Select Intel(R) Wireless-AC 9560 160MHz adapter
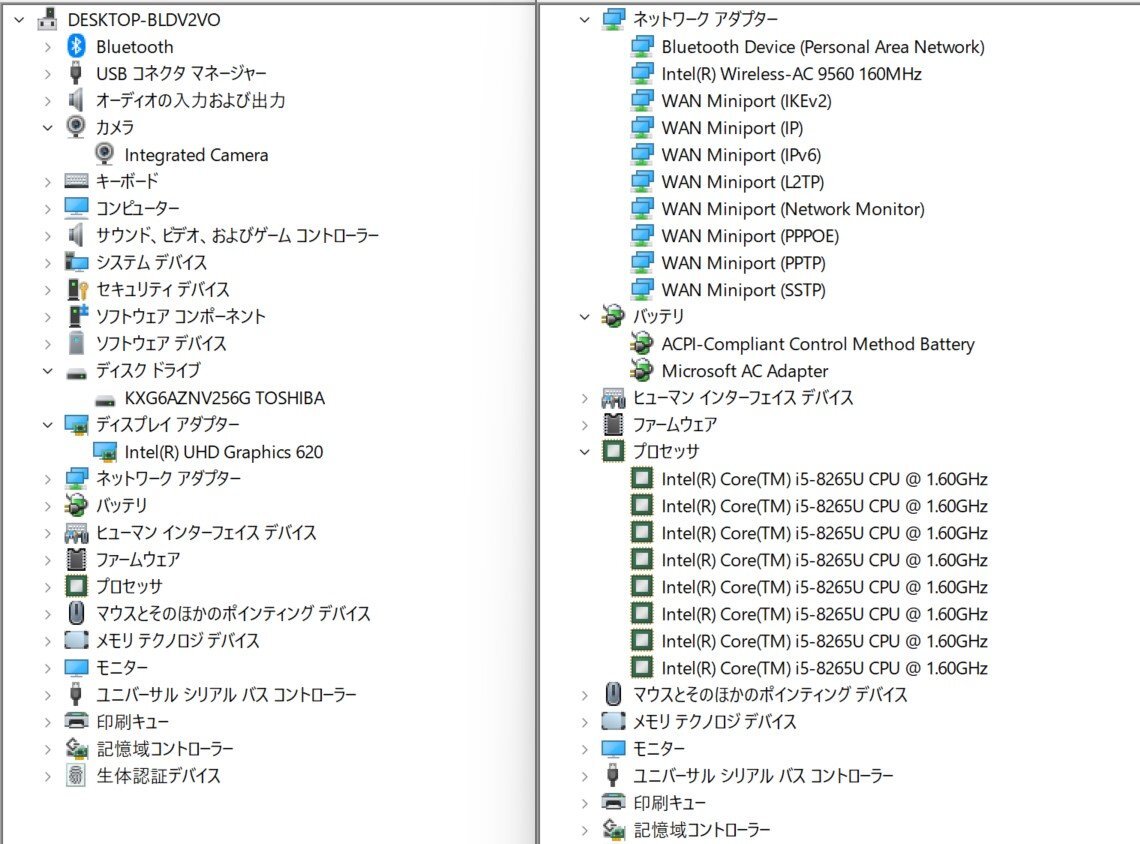This screenshot has height=844, width=1140. (x=791, y=73)
